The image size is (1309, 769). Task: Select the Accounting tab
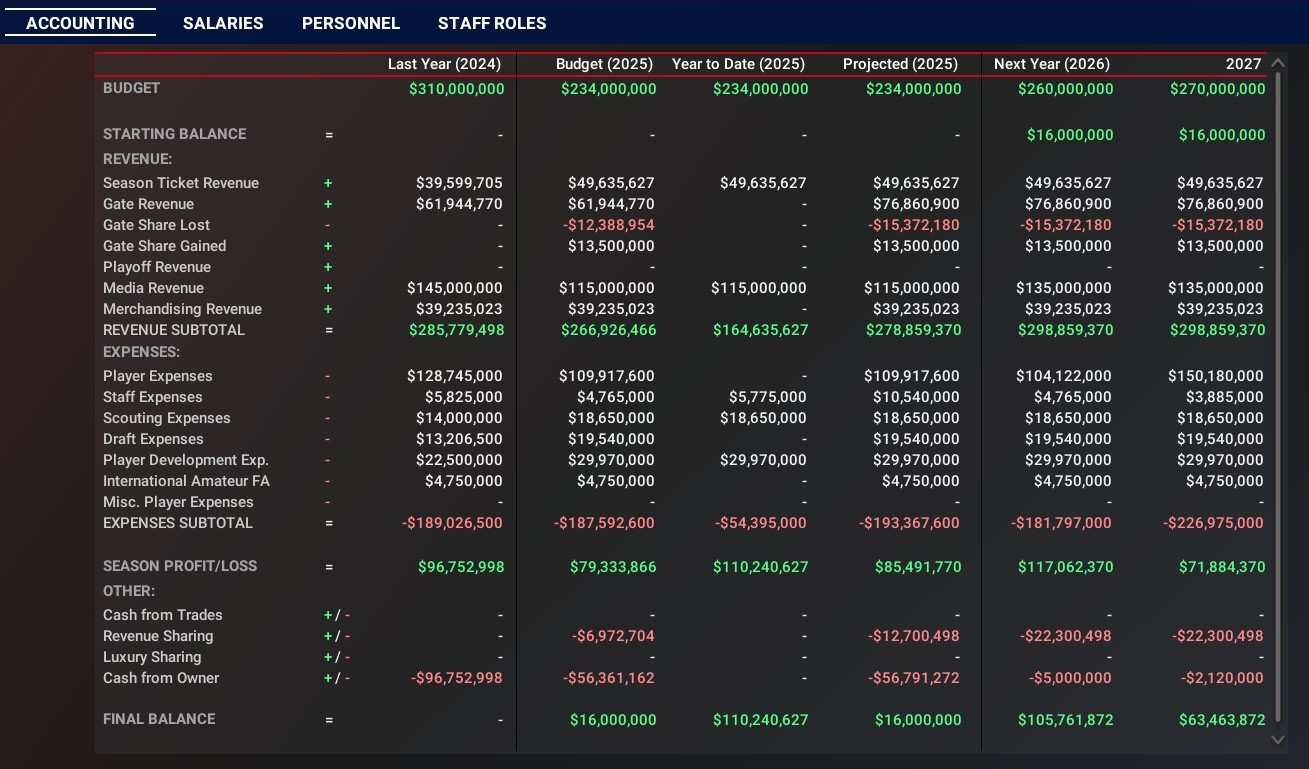click(x=80, y=23)
